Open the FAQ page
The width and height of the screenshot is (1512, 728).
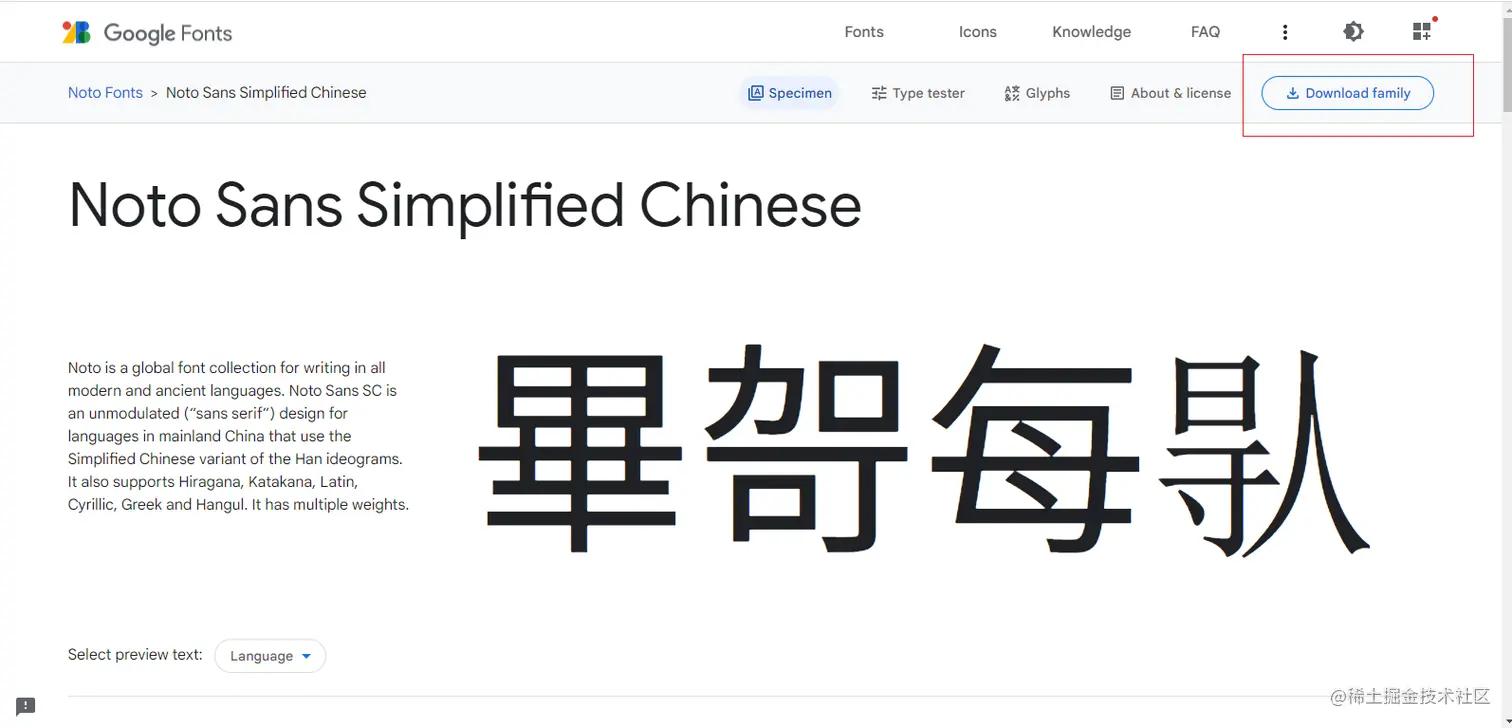pyautogui.click(x=1205, y=32)
